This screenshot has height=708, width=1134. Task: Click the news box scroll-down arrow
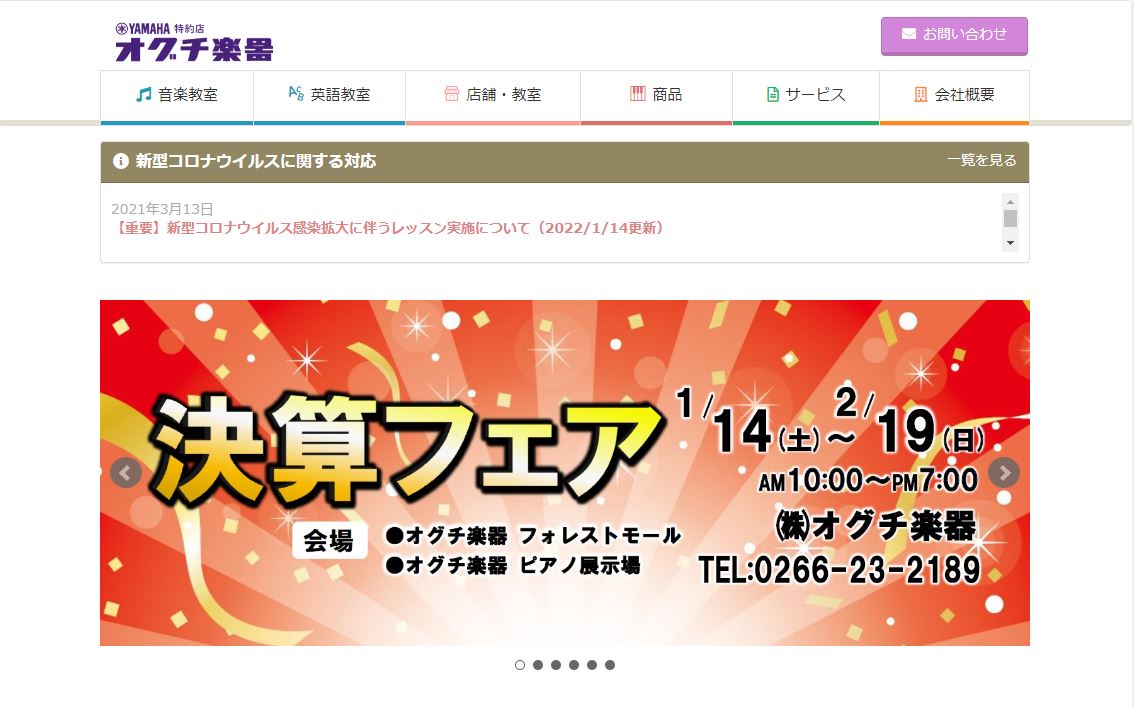click(x=1010, y=243)
